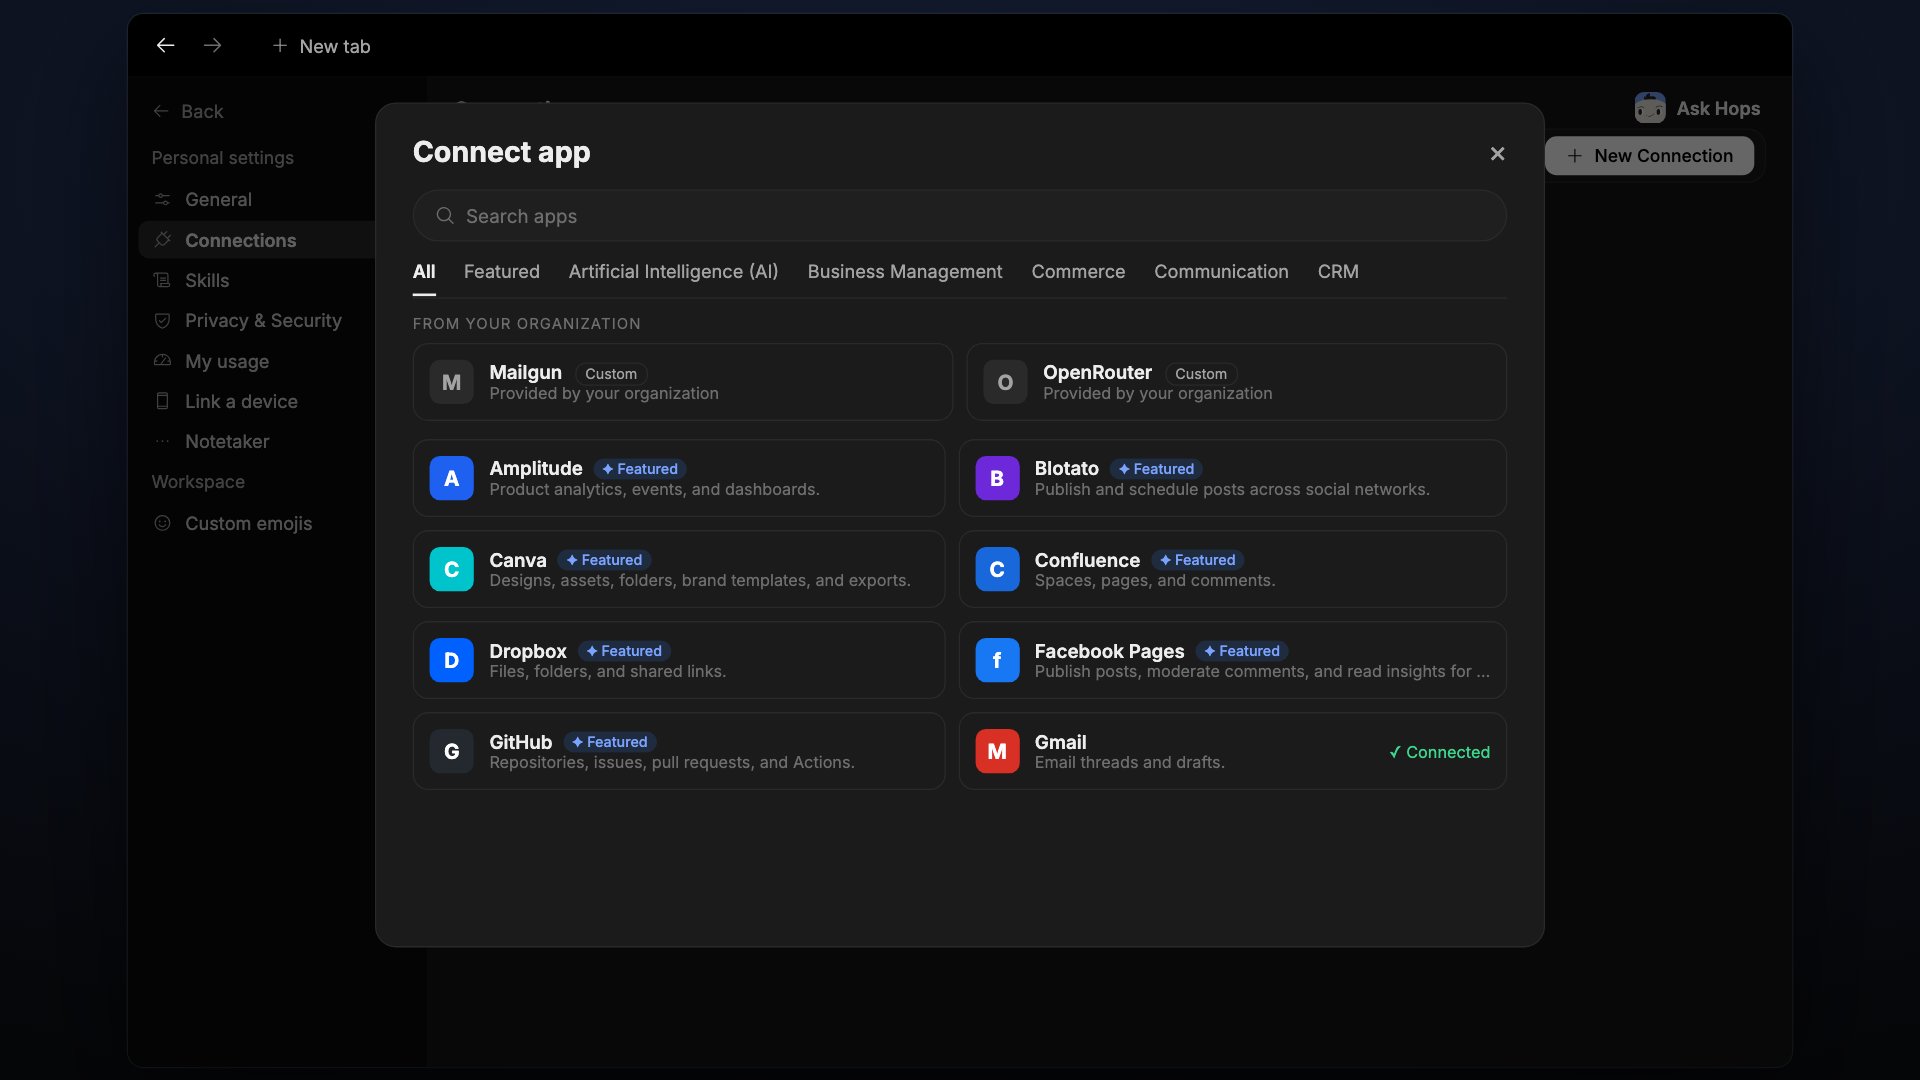Select the CRM tab
1920x1080 pixels.
1338,271
